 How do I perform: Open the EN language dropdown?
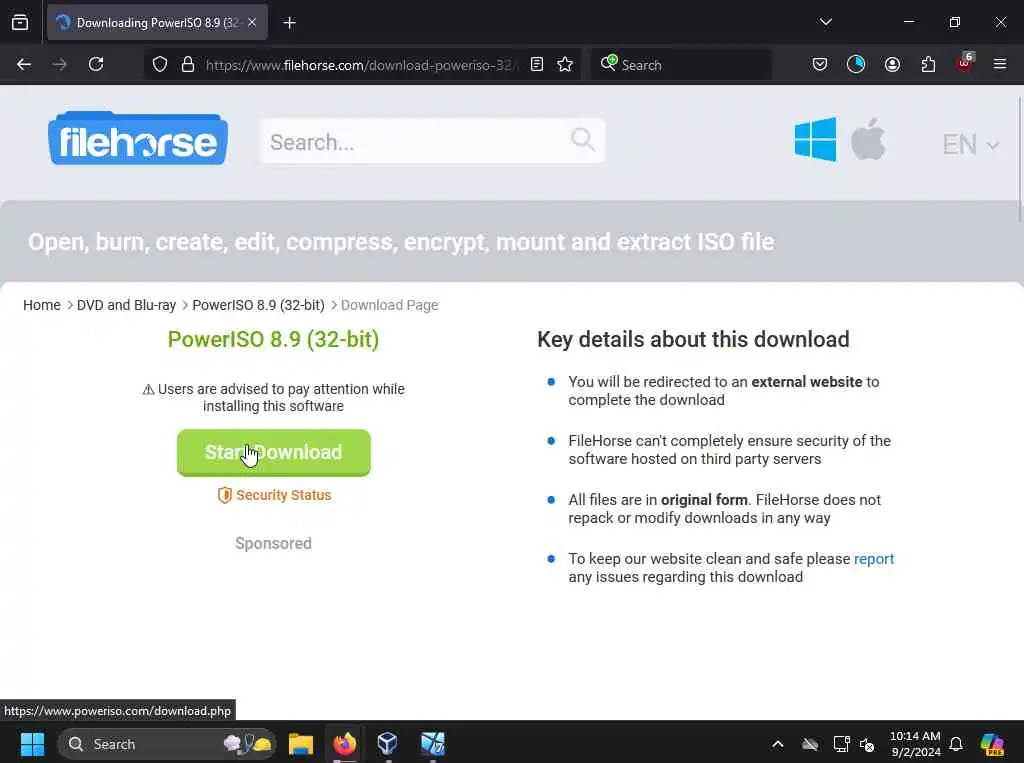970,144
